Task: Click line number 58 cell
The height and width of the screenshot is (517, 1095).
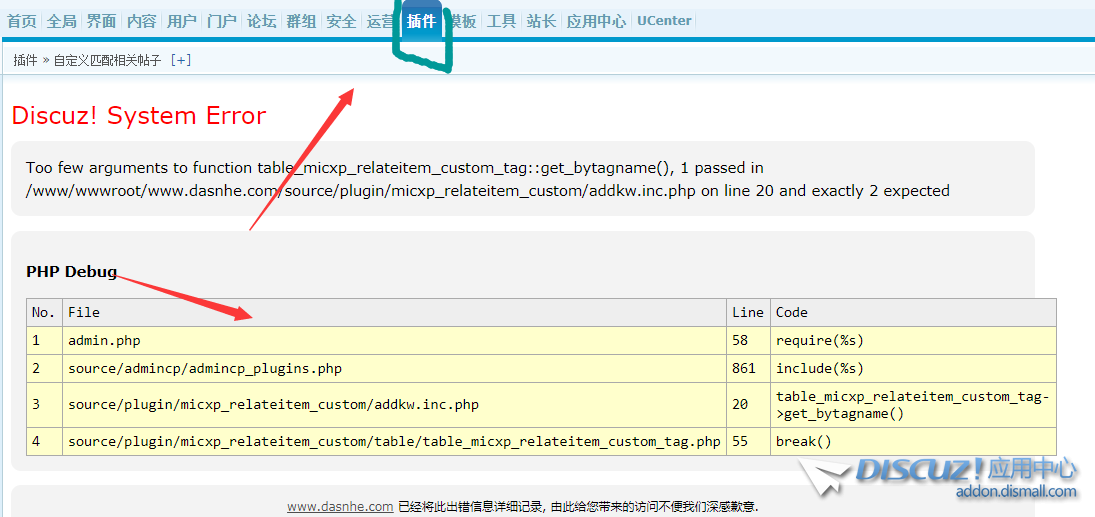Action: (x=748, y=340)
